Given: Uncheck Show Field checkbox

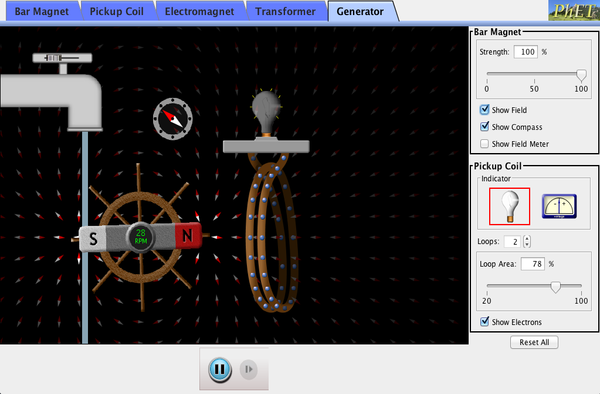Looking at the screenshot, I should pyautogui.click(x=484, y=110).
